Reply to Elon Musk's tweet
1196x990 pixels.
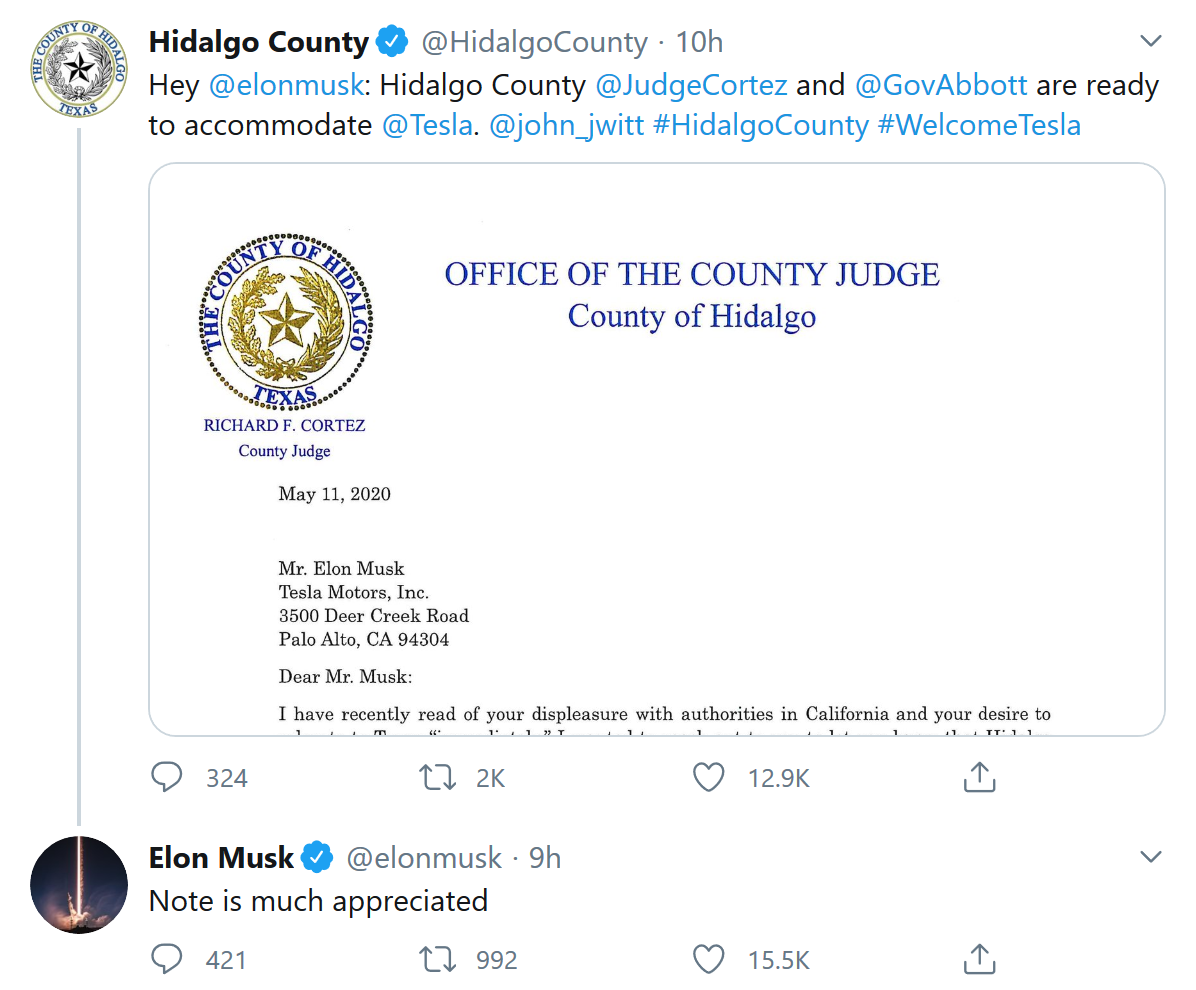tap(166, 960)
